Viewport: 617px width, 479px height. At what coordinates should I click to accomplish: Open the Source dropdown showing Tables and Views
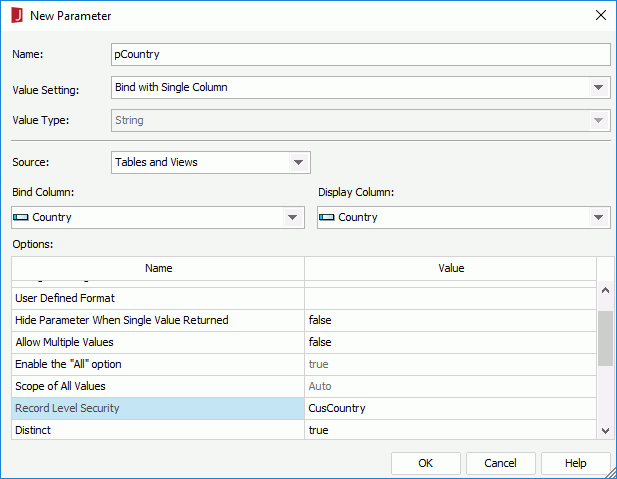tap(211, 162)
